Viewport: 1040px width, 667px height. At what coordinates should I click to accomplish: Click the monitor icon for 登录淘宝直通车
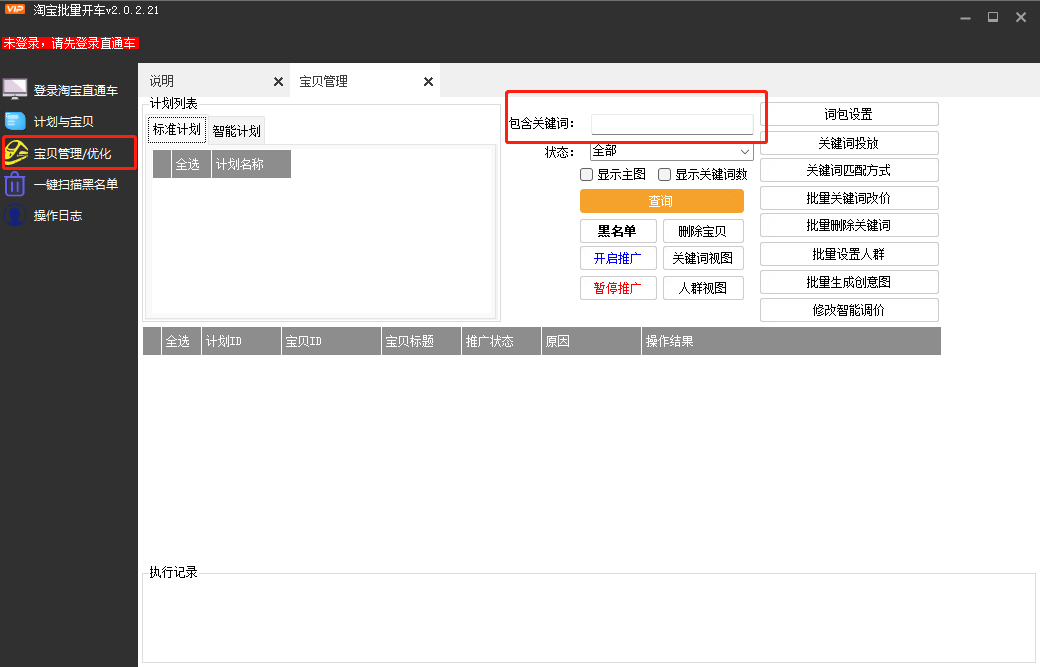15,90
